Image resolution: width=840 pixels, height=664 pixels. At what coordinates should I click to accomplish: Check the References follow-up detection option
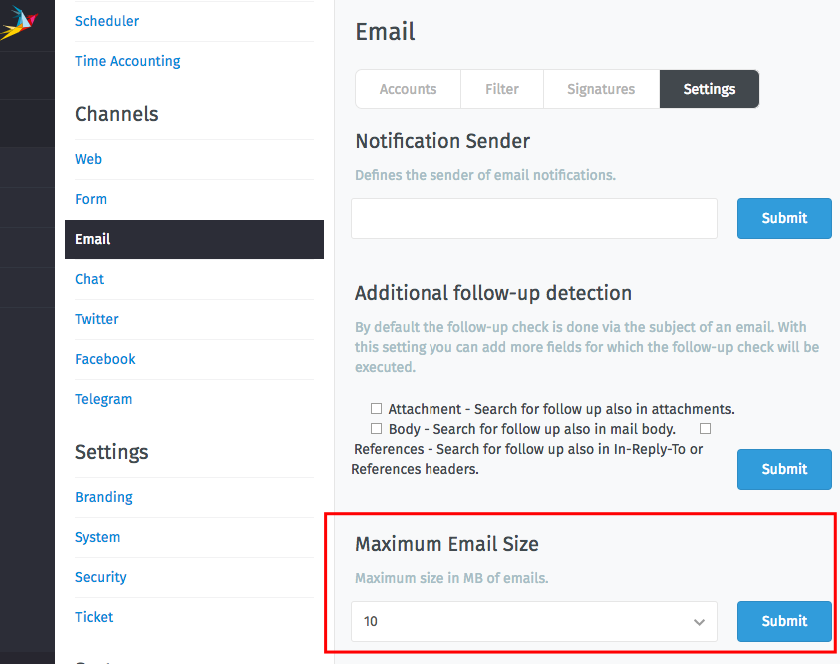705,428
